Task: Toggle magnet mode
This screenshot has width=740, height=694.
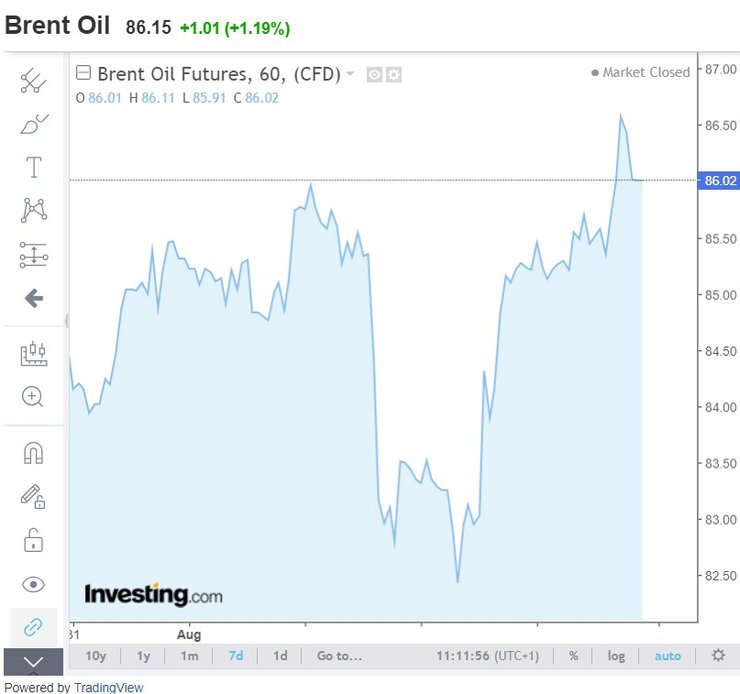Action: (x=34, y=453)
